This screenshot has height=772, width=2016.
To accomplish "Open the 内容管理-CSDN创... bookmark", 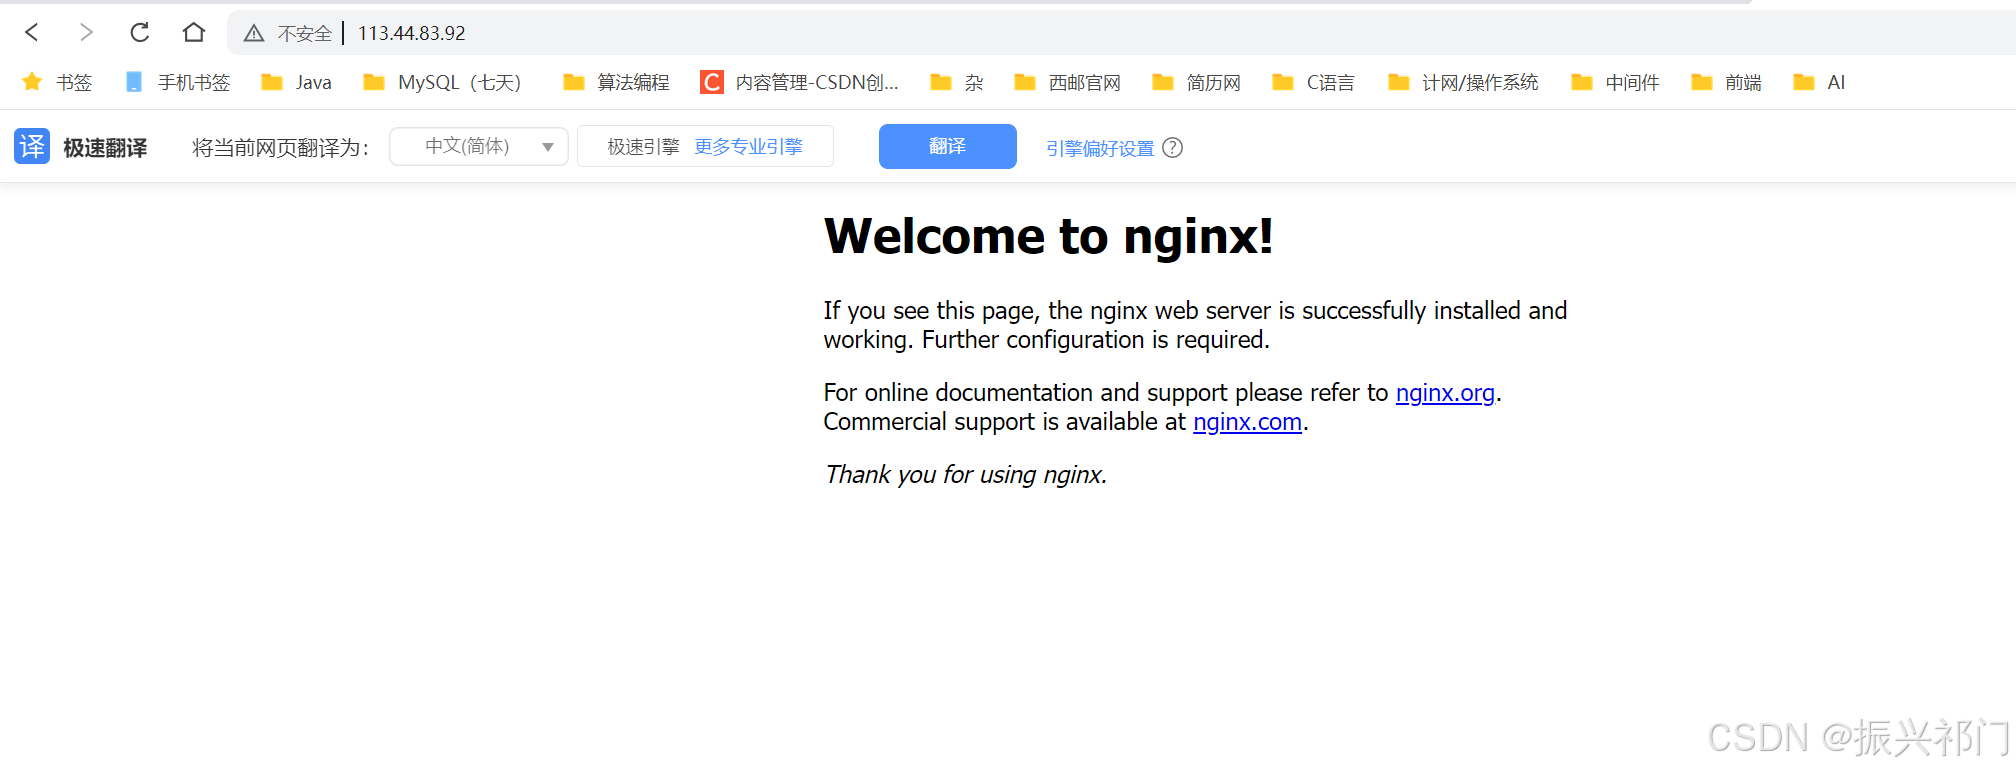I will [800, 82].
